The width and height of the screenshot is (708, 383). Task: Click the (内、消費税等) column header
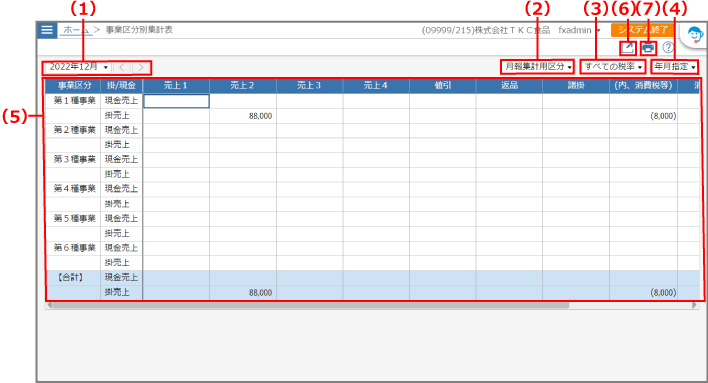(x=643, y=85)
